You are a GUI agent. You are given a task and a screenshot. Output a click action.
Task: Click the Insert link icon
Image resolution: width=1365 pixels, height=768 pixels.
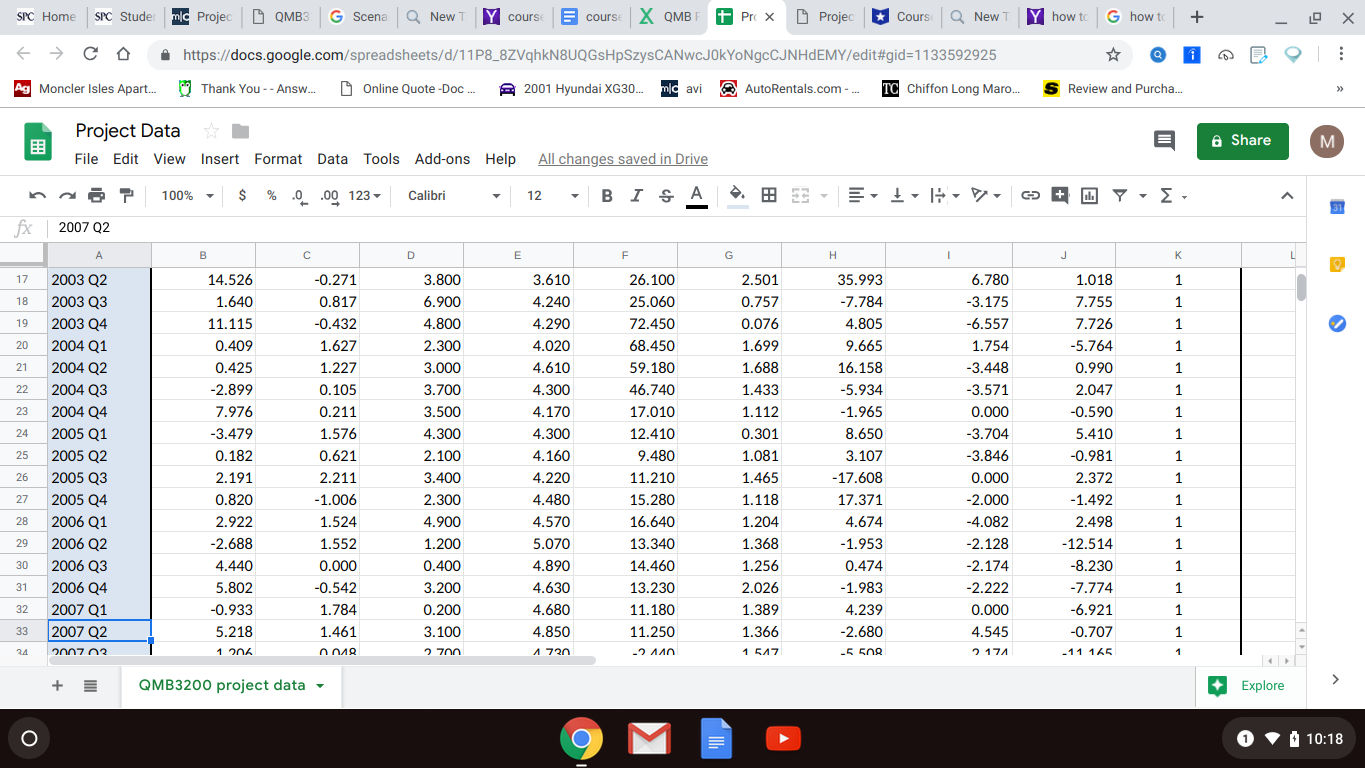click(x=1030, y=196)
